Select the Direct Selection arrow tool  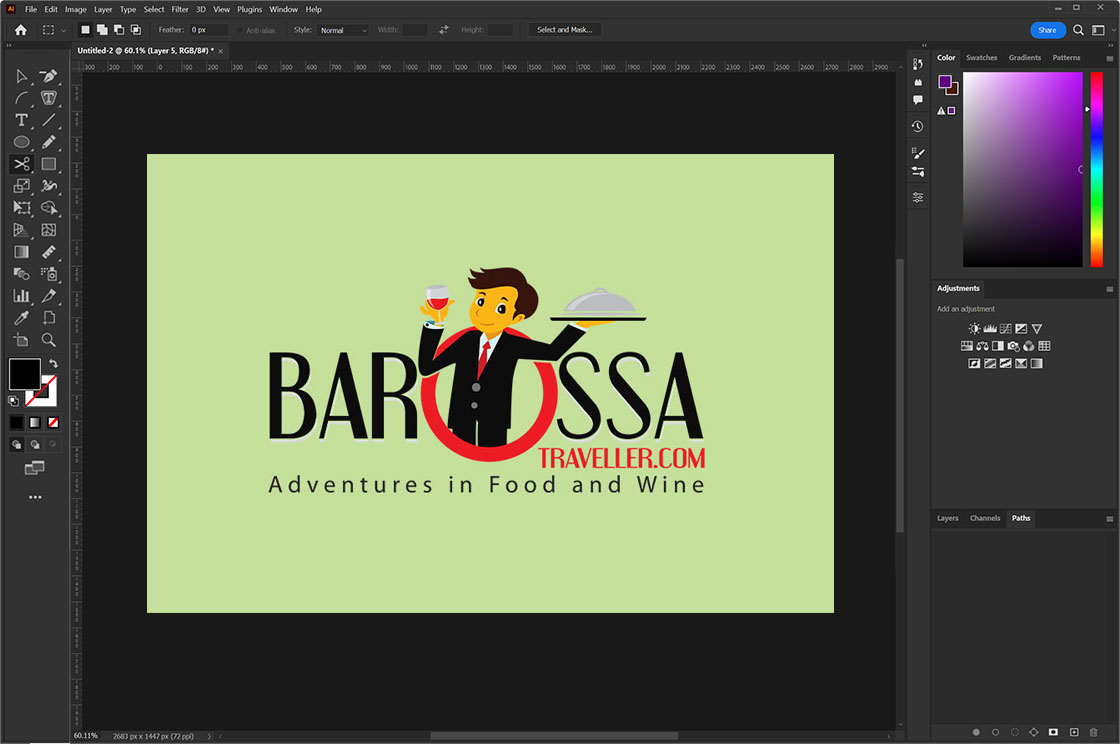[21, 76]
